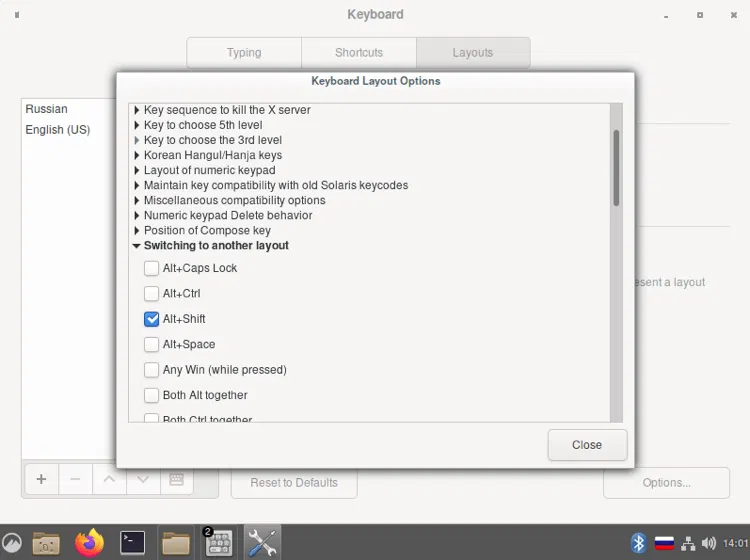Close the Keyboard Layout Options dialog
The width and height of the screenshot is (750, 560).
click(587, 445)
